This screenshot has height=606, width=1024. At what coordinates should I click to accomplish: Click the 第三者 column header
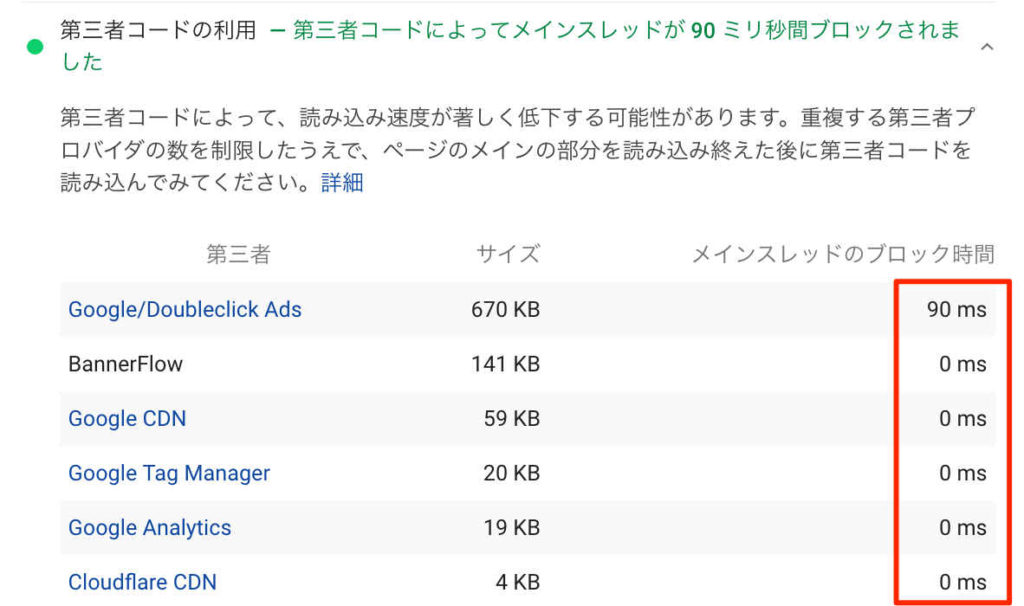click(238, 254)
